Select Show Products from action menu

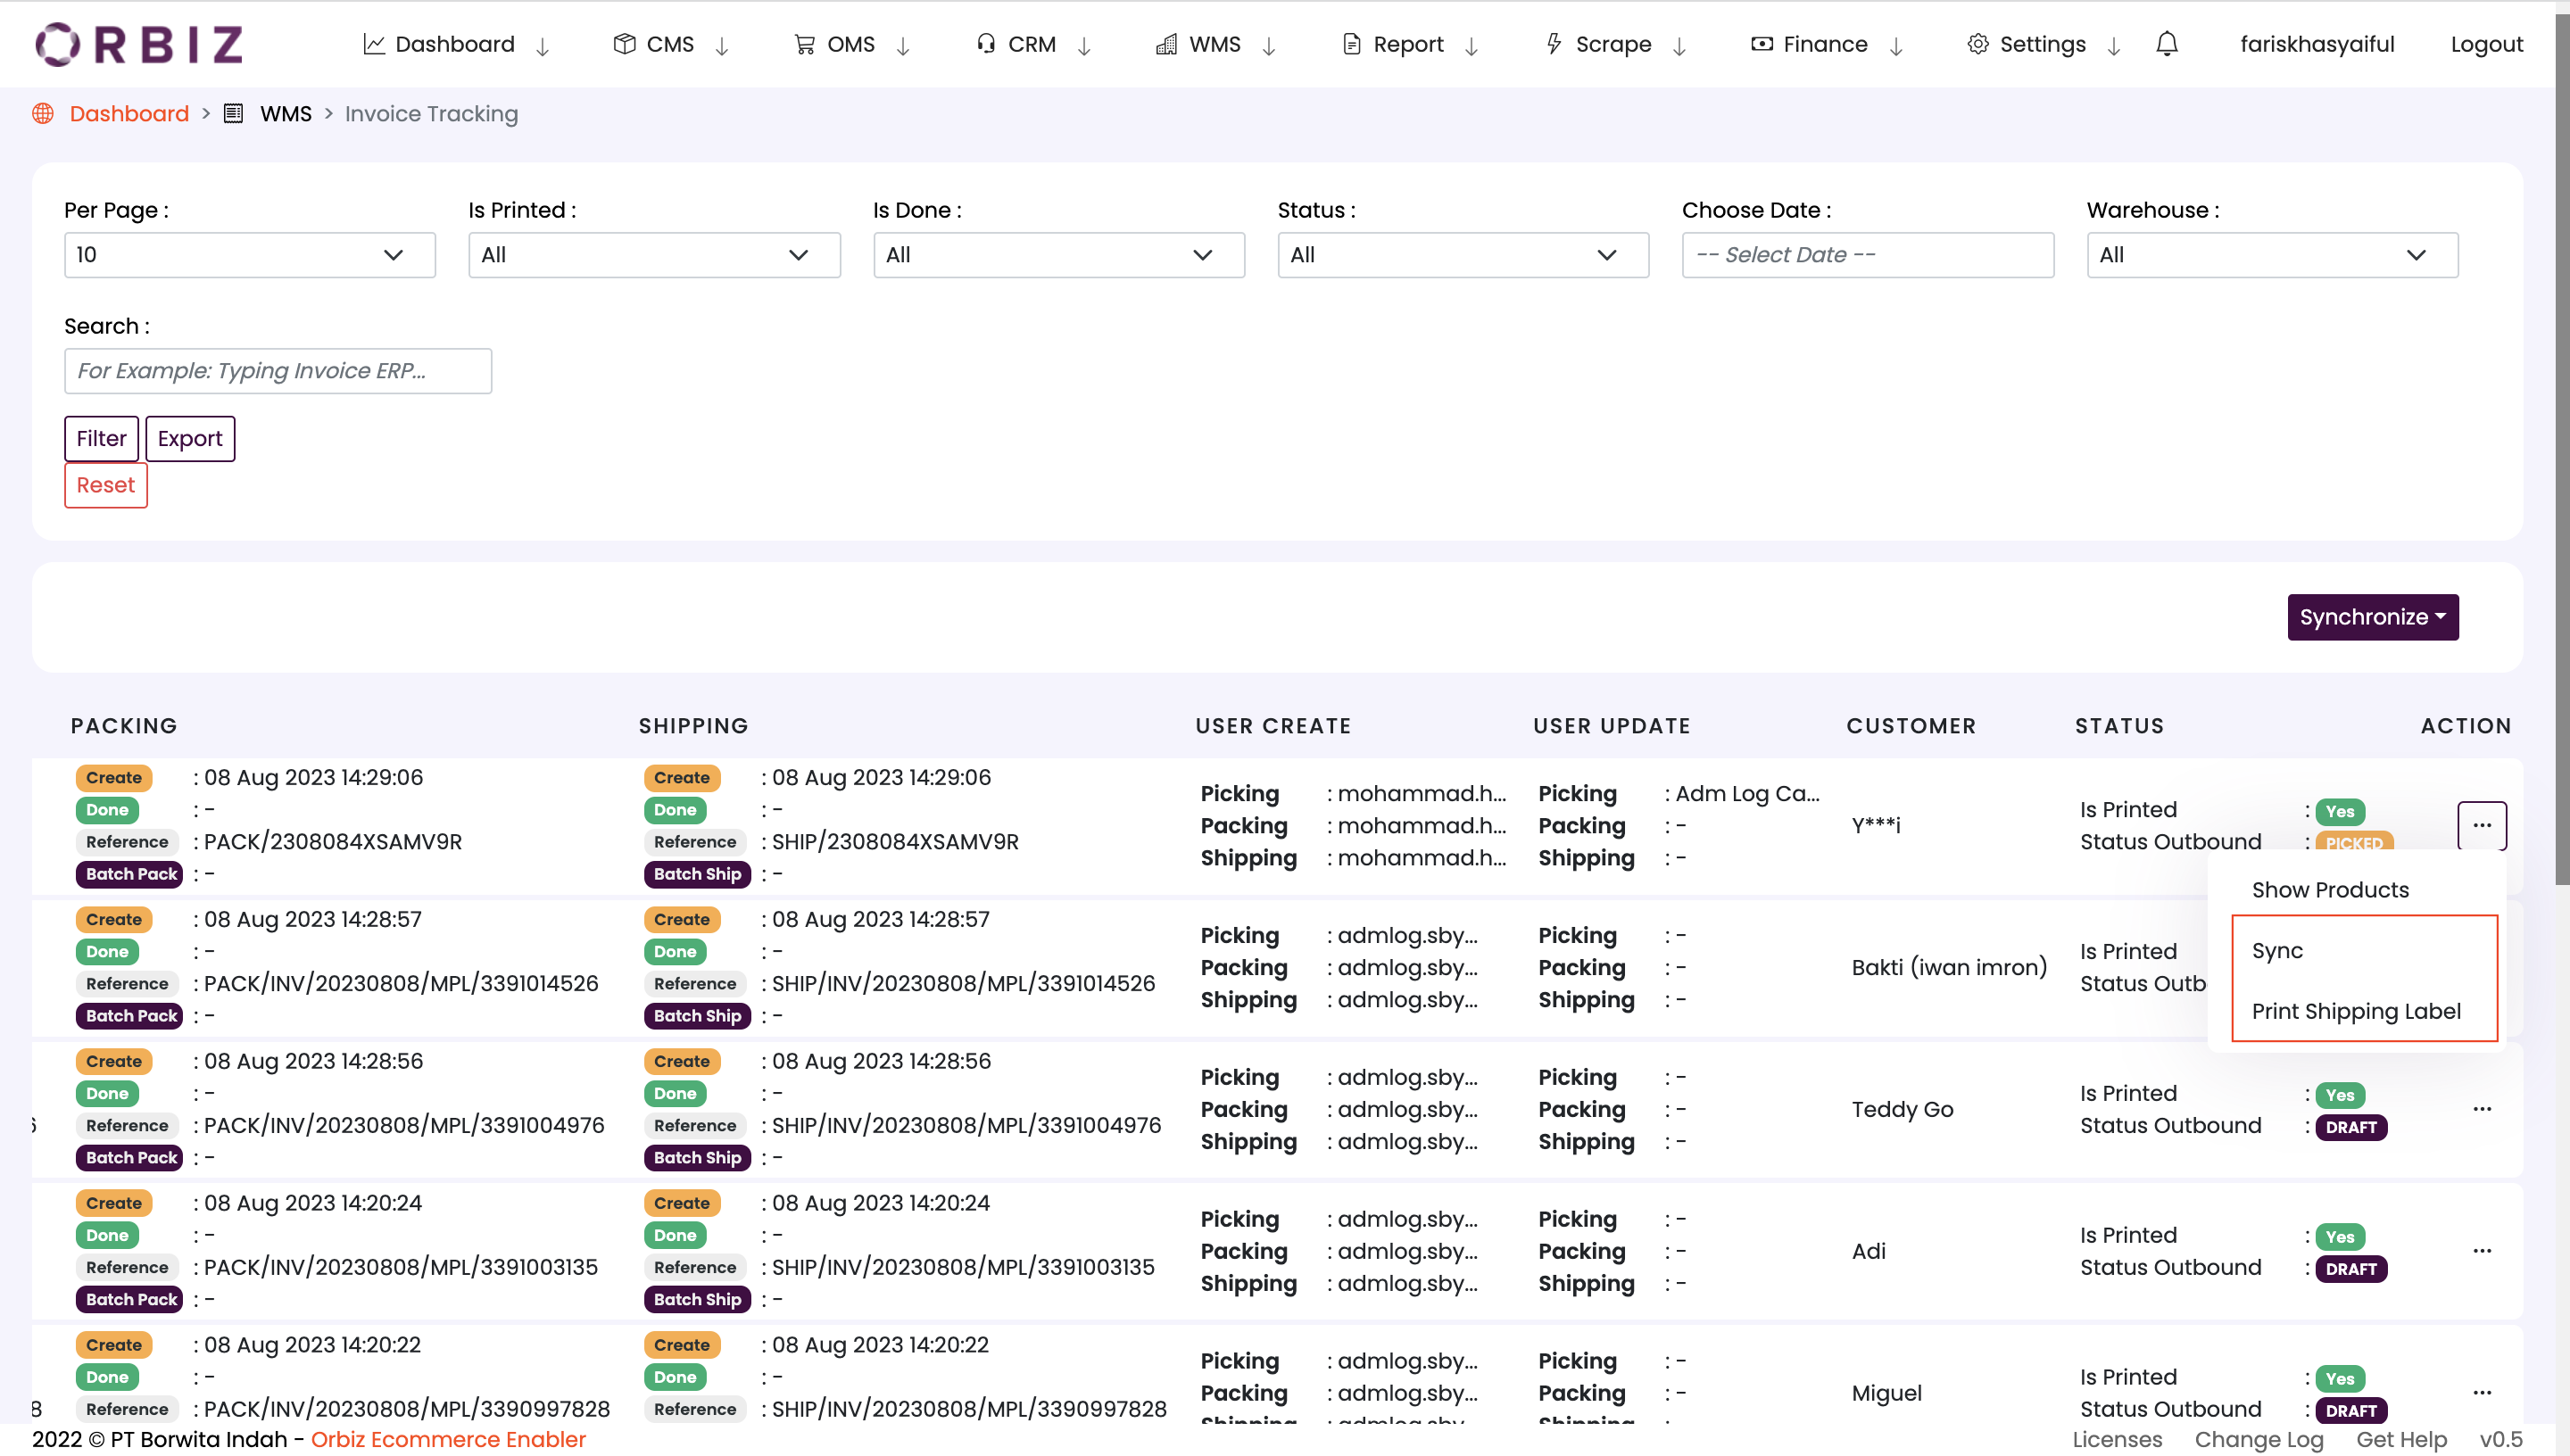click(x=2330, y=890)
